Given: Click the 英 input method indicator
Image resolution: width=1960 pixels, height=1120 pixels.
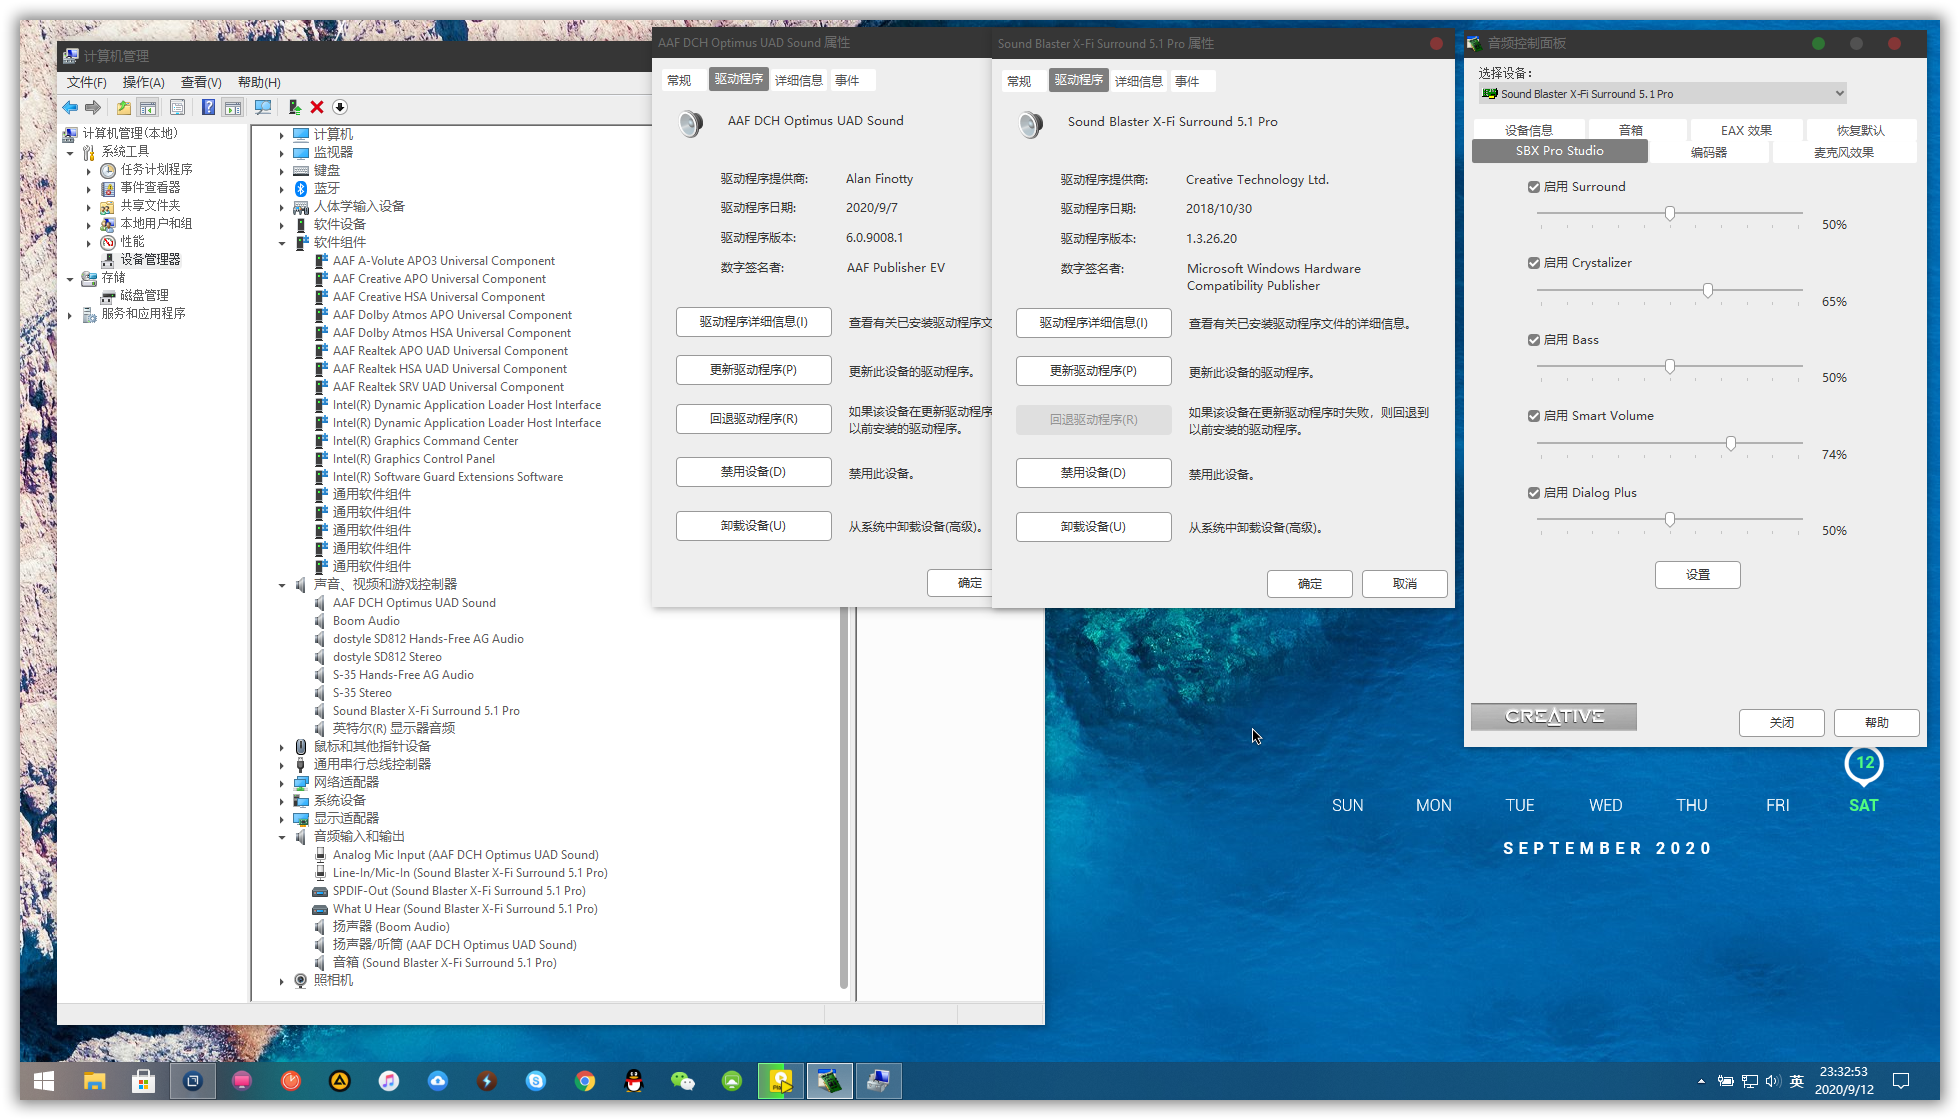Looking at the screenshot, I should (1797, 1081).
